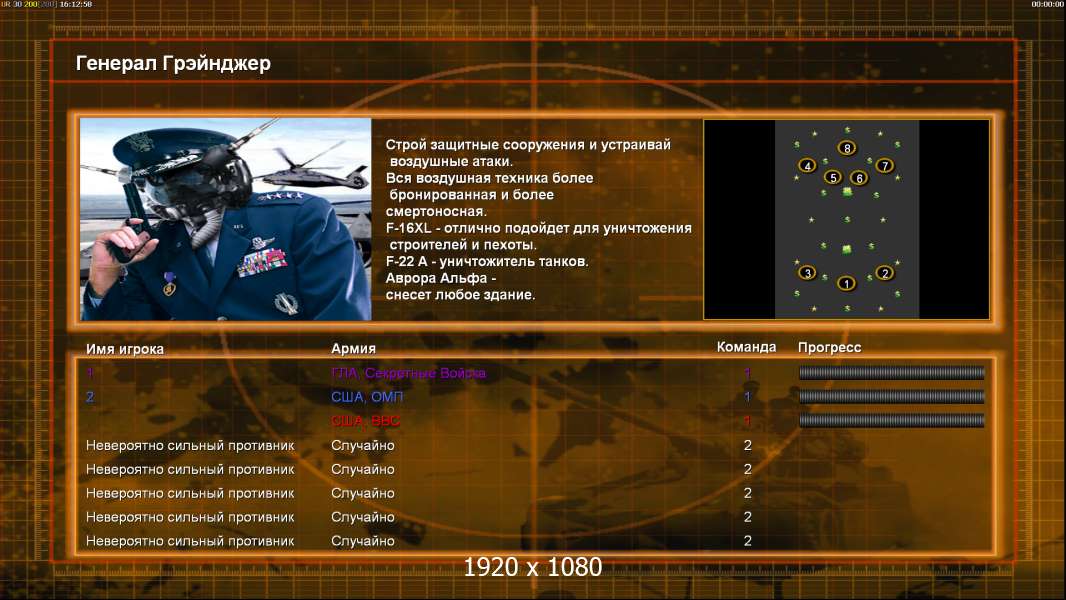Select start position 5 marker on map
The image size is (1066, 600).
[x=833, y=177]
